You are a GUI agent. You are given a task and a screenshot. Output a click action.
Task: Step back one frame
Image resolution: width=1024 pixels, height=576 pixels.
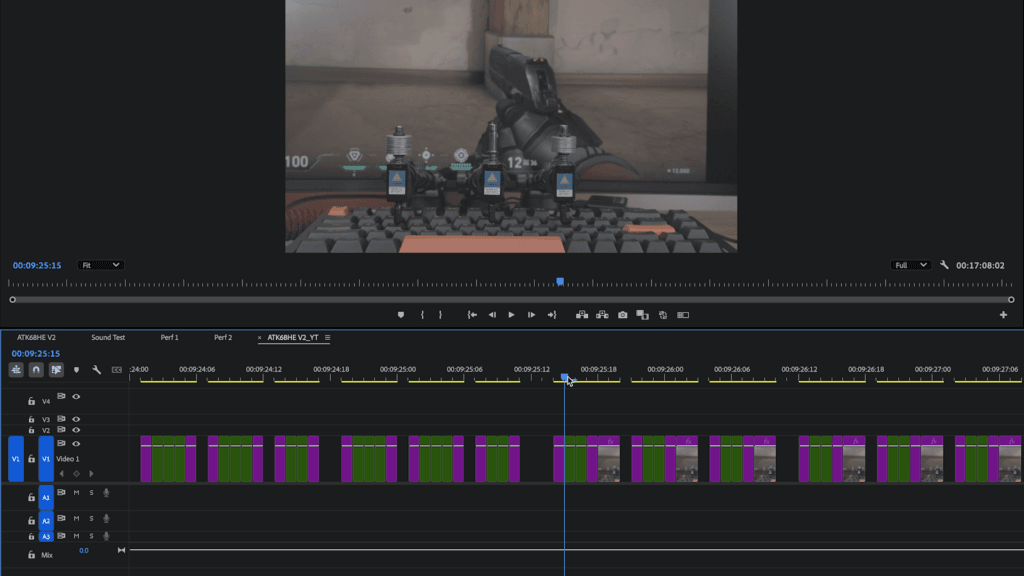pyautogui.click(x=492, y=315)
